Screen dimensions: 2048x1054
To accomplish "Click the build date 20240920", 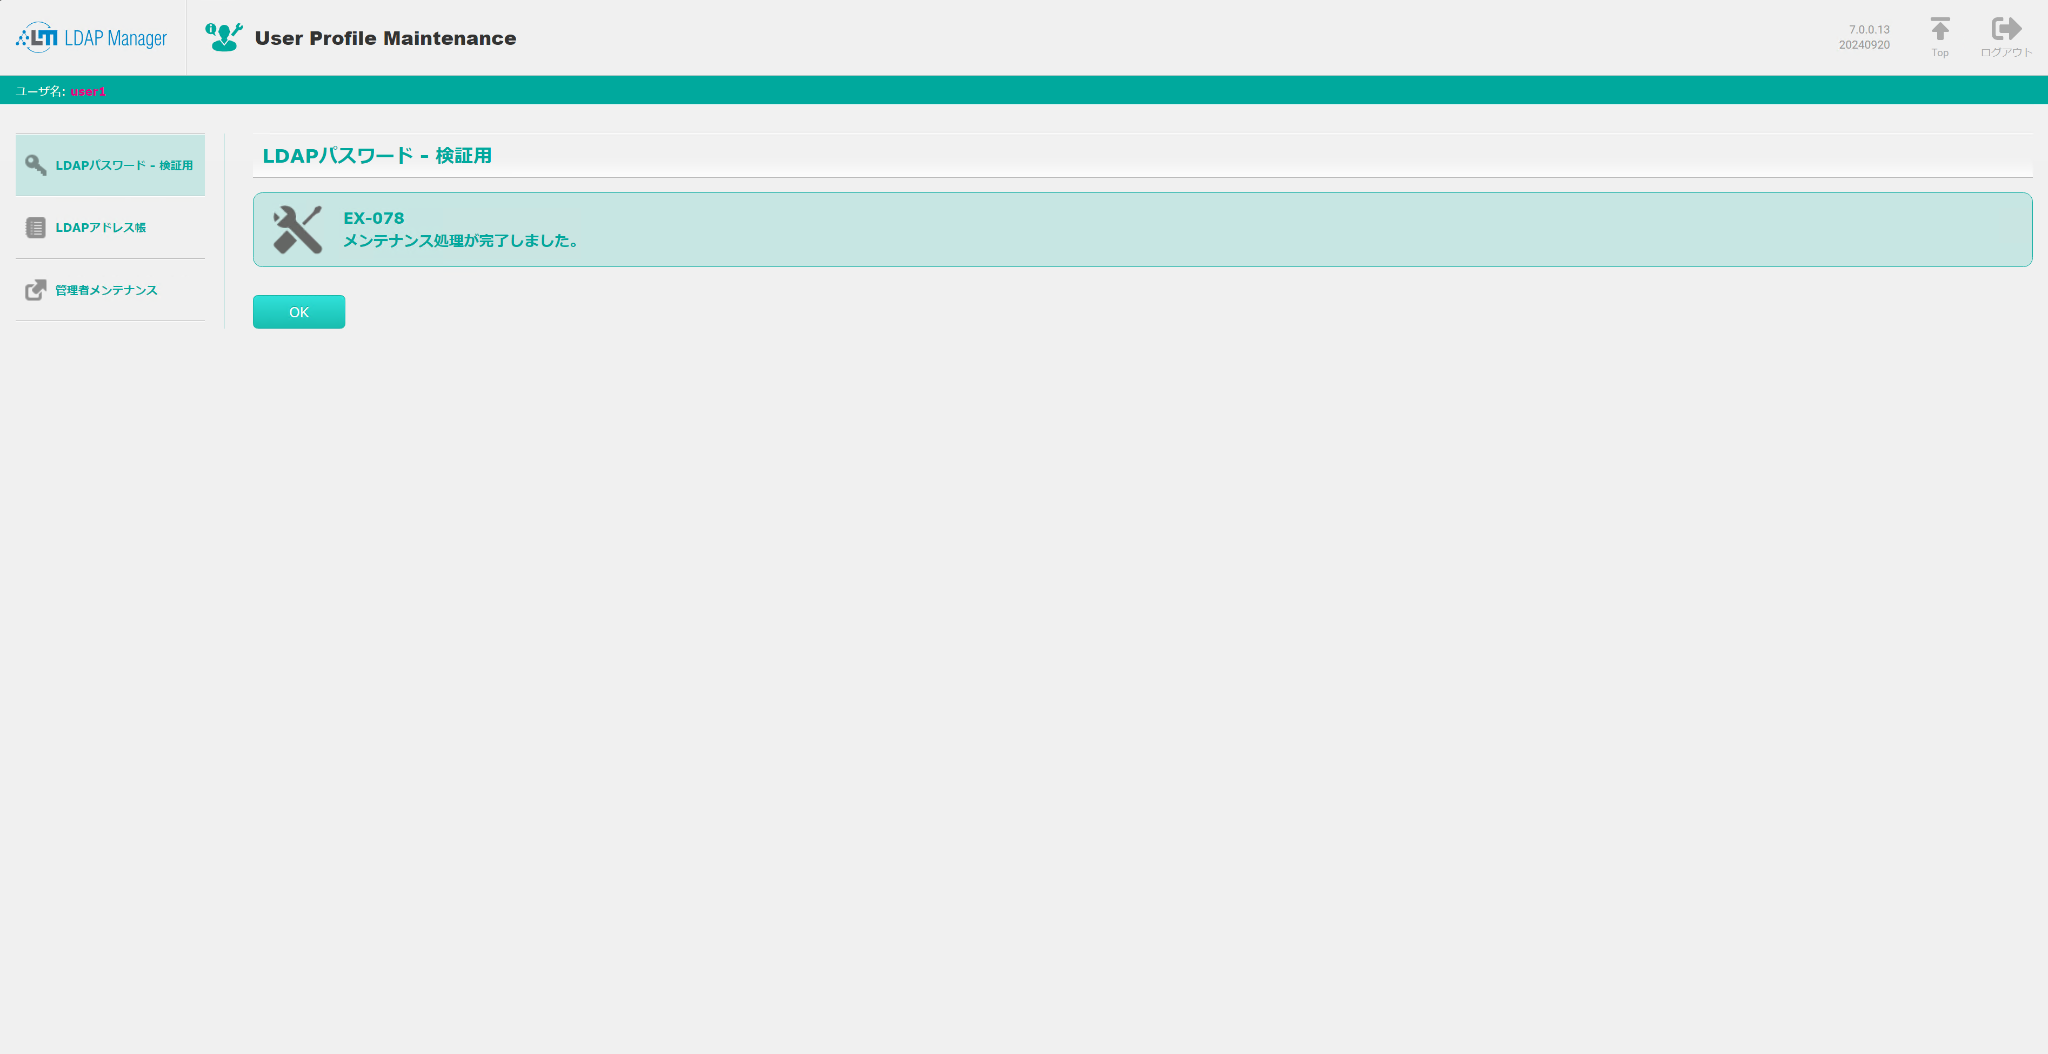I will pos(1864,45).
